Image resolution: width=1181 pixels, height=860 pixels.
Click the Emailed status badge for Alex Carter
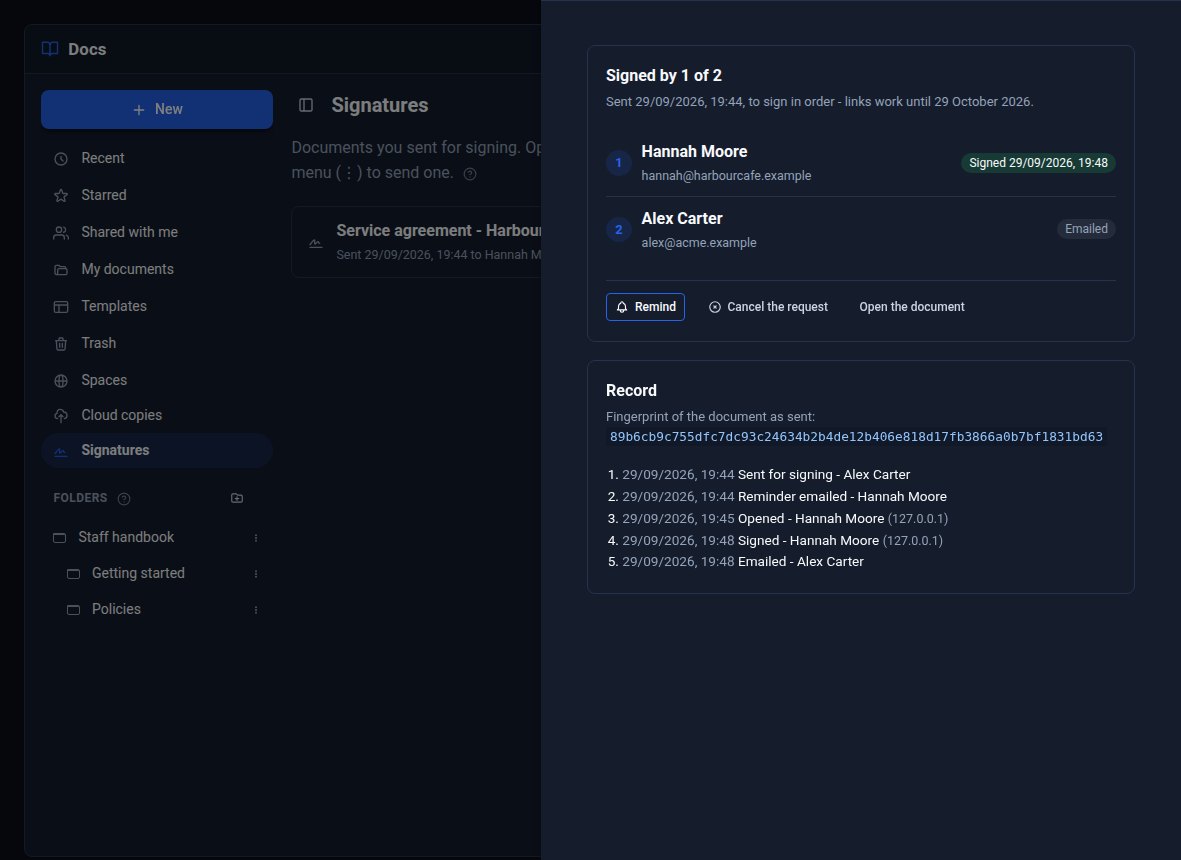pyautogui.click(x=1086, y=229)
